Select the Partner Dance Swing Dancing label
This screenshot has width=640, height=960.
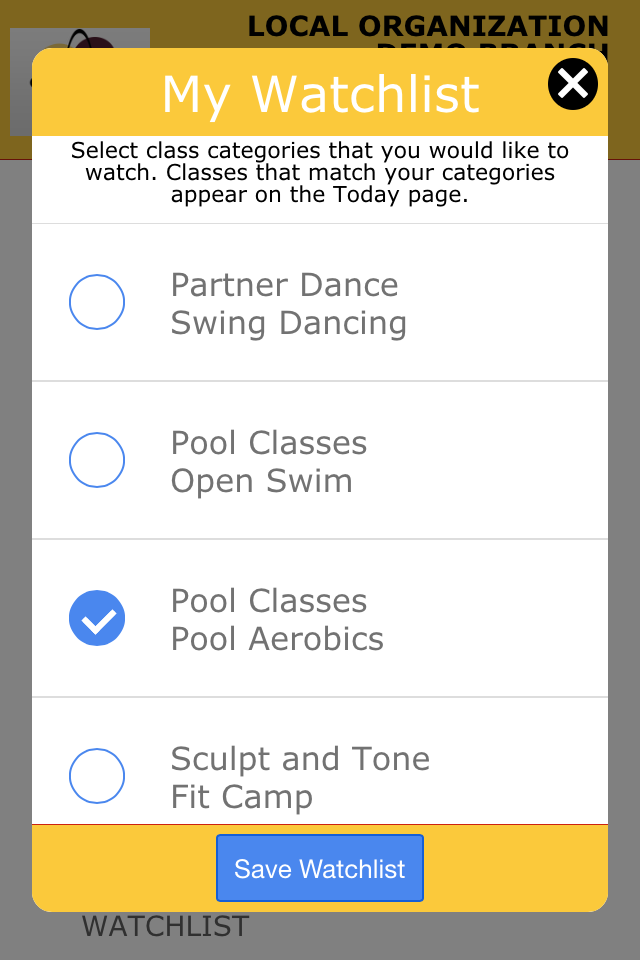point(288,304)
